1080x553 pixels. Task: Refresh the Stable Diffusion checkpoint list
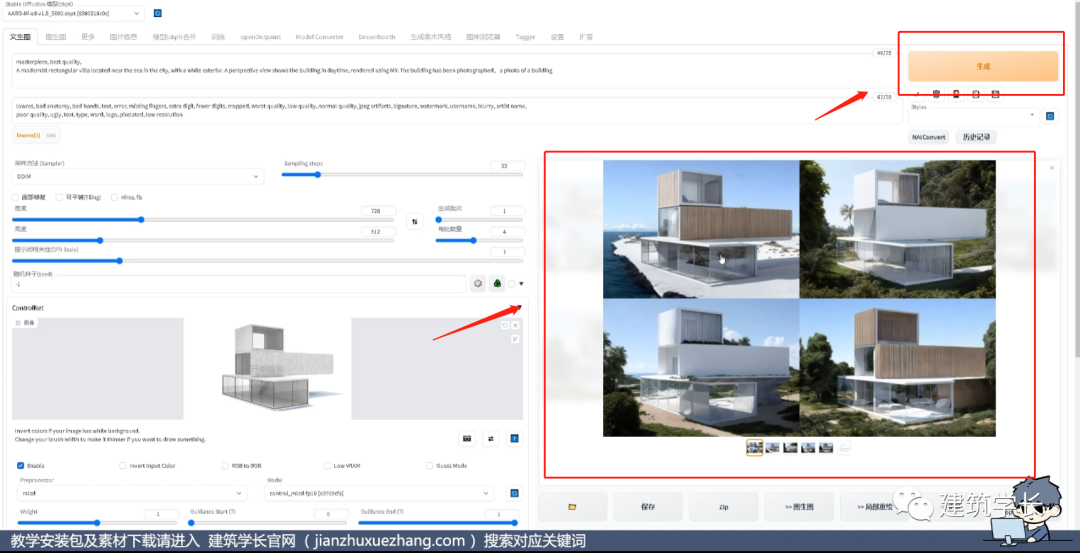[x=158, y=13]
